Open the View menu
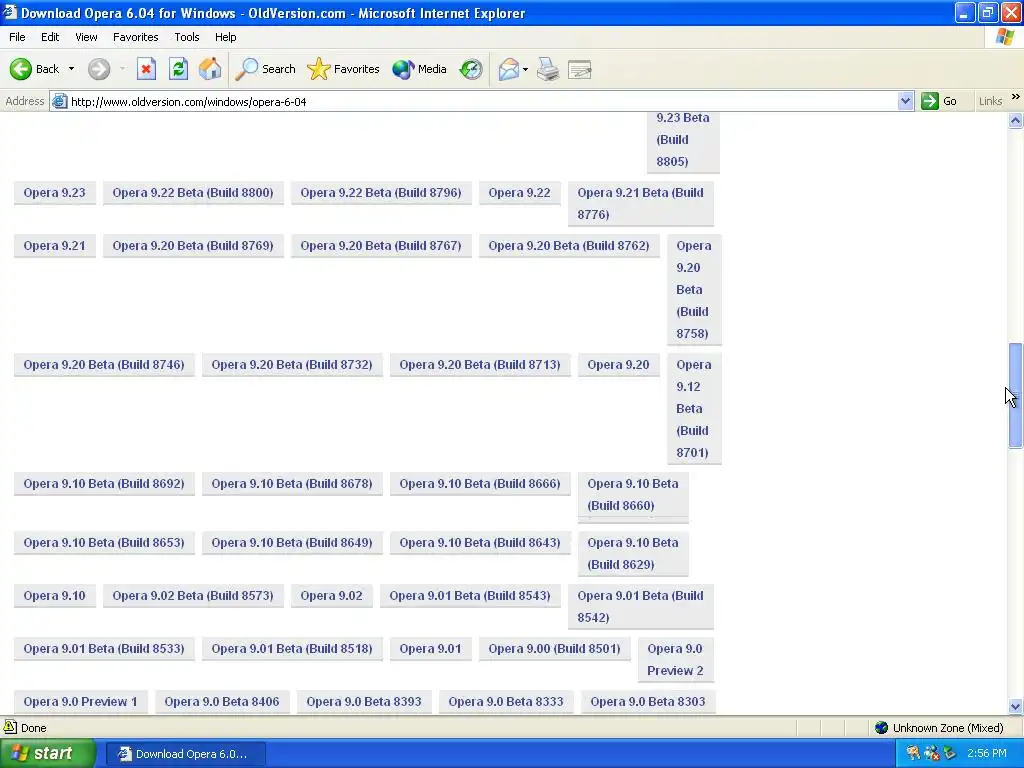1024x768 pixels. tap(86, 37)
